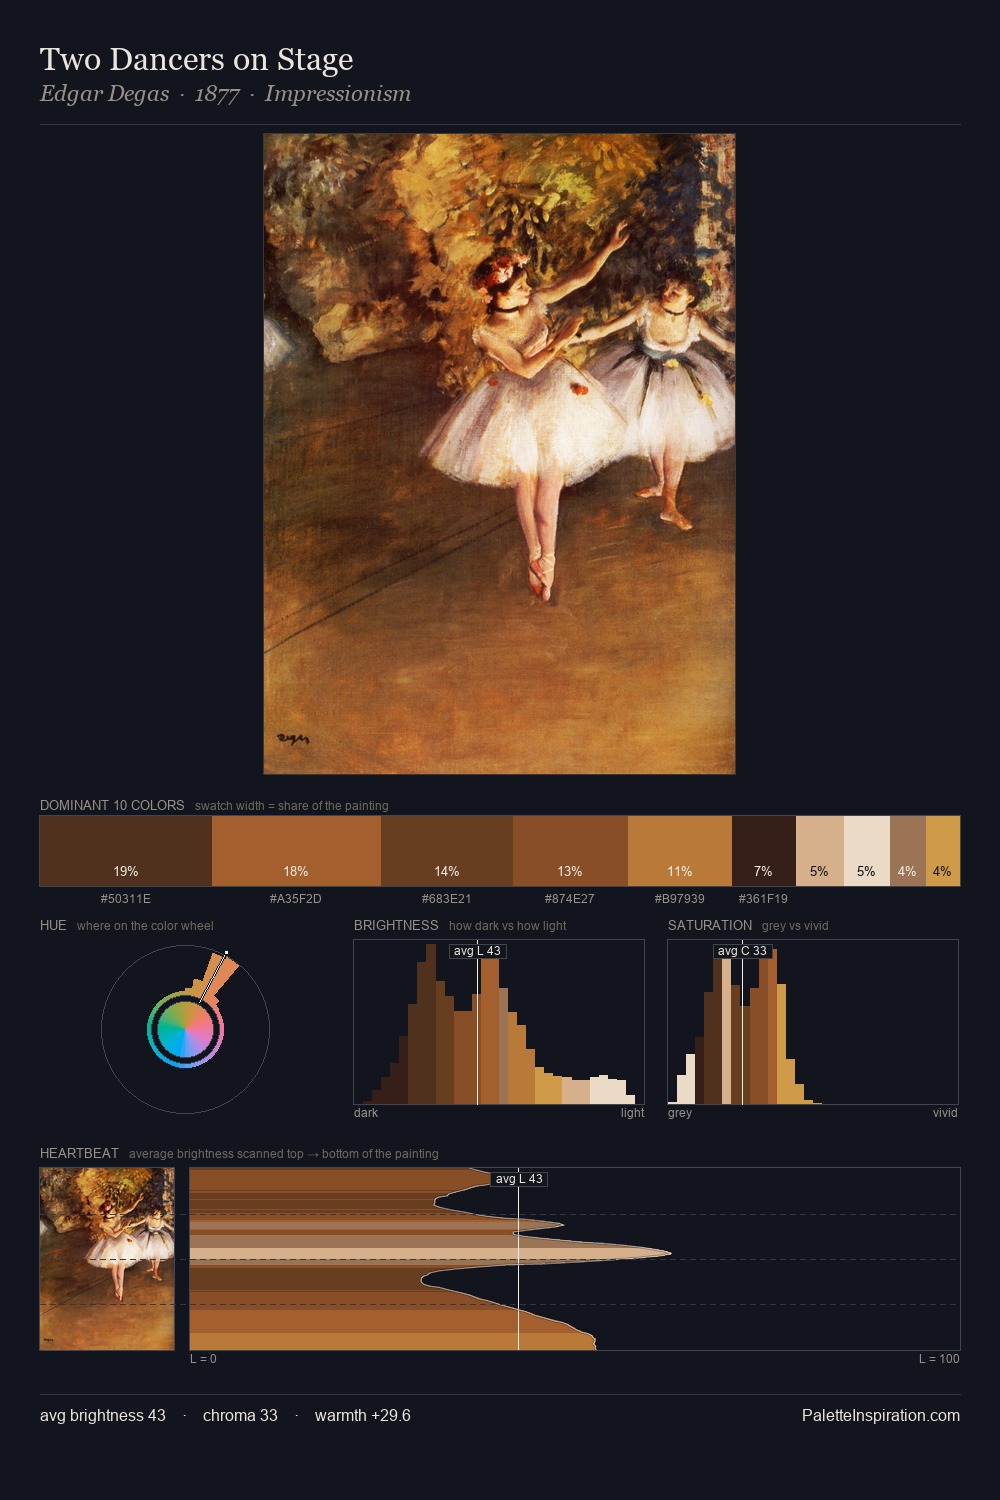Click the 11% #B97939 tan swatch

tap(680, 851)
